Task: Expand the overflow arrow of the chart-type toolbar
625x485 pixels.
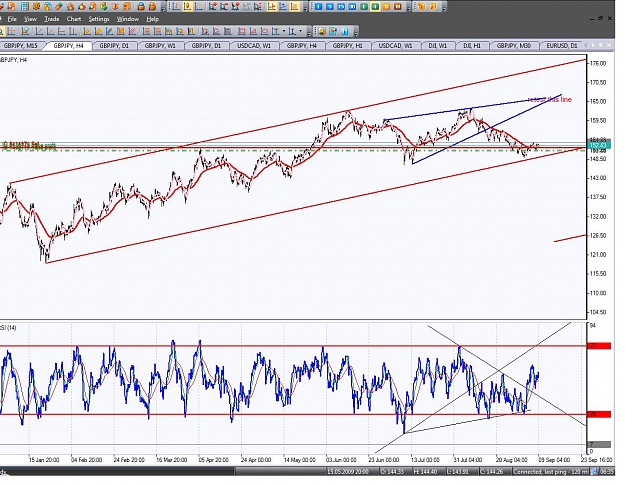Action: point(306,9)
